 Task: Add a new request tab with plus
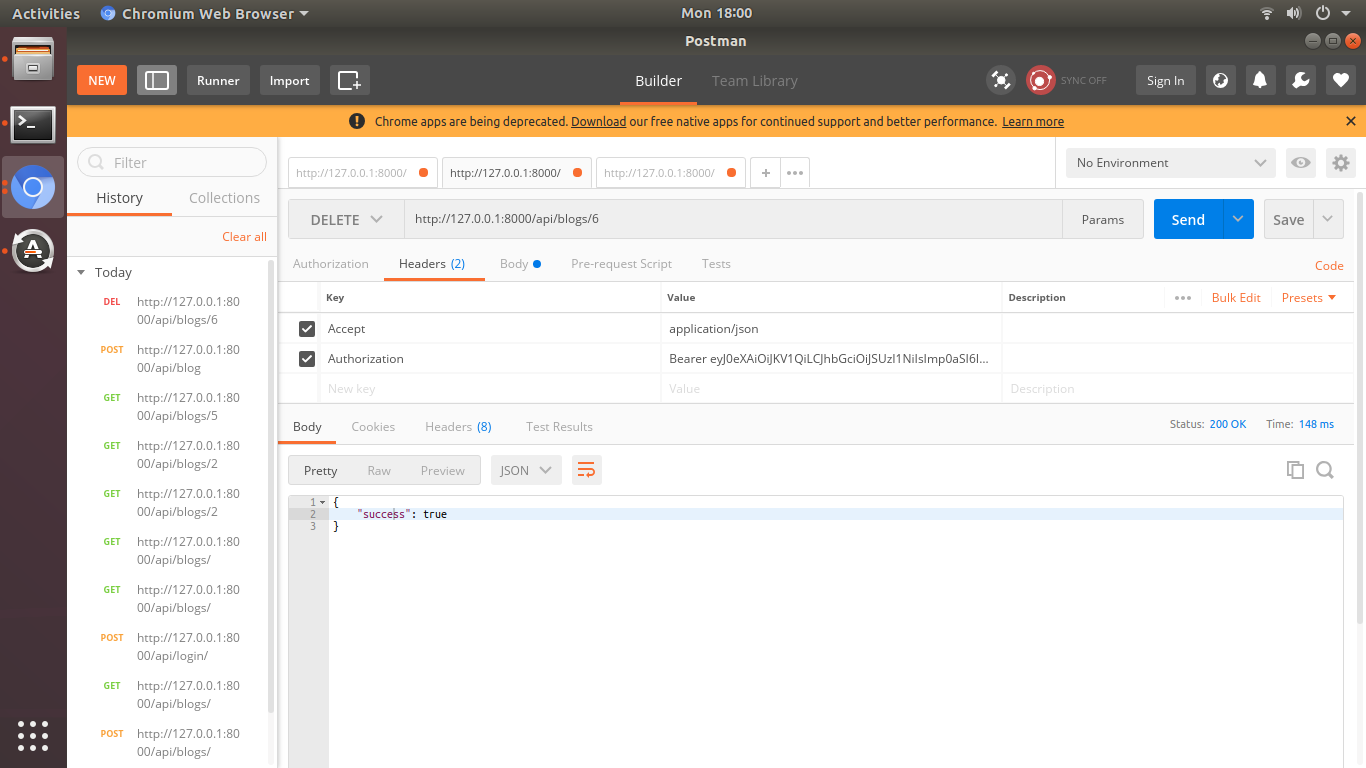[765, 173]
